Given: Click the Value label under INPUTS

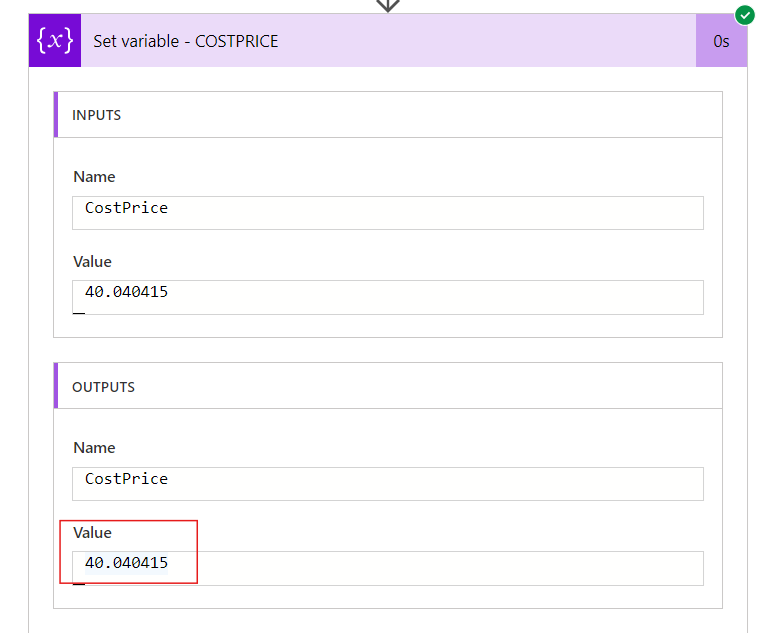Looking at the screenshot, I should [92, 262].
